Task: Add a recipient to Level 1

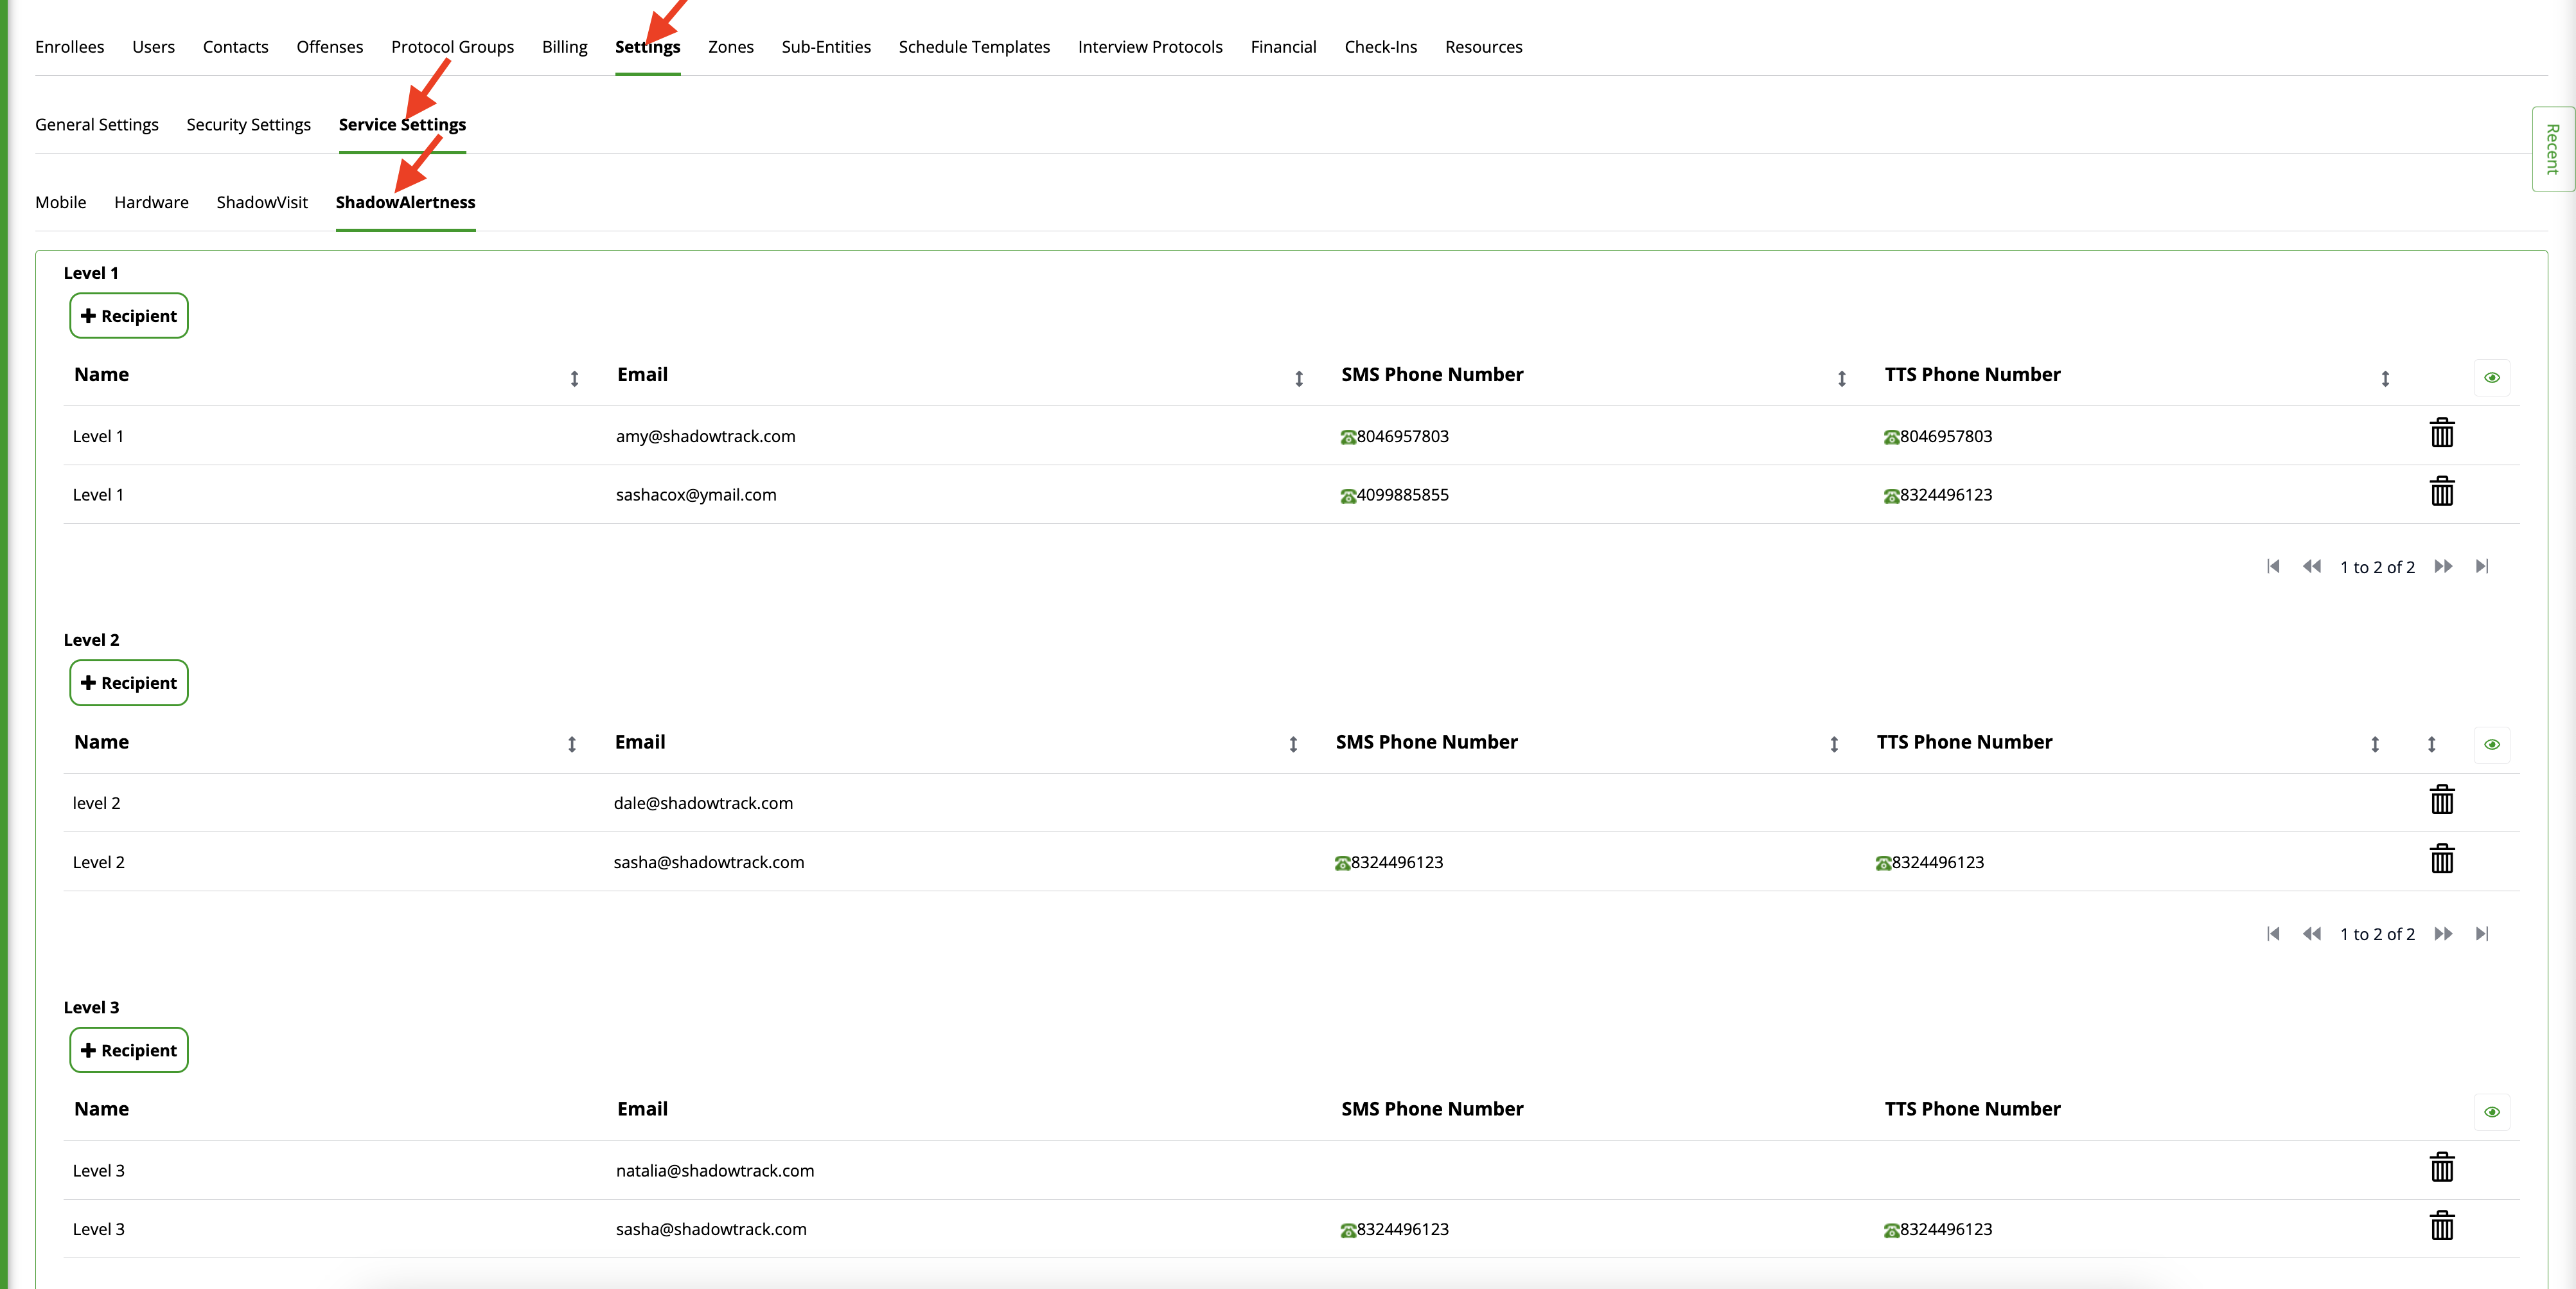Action: tap(129, 316)
